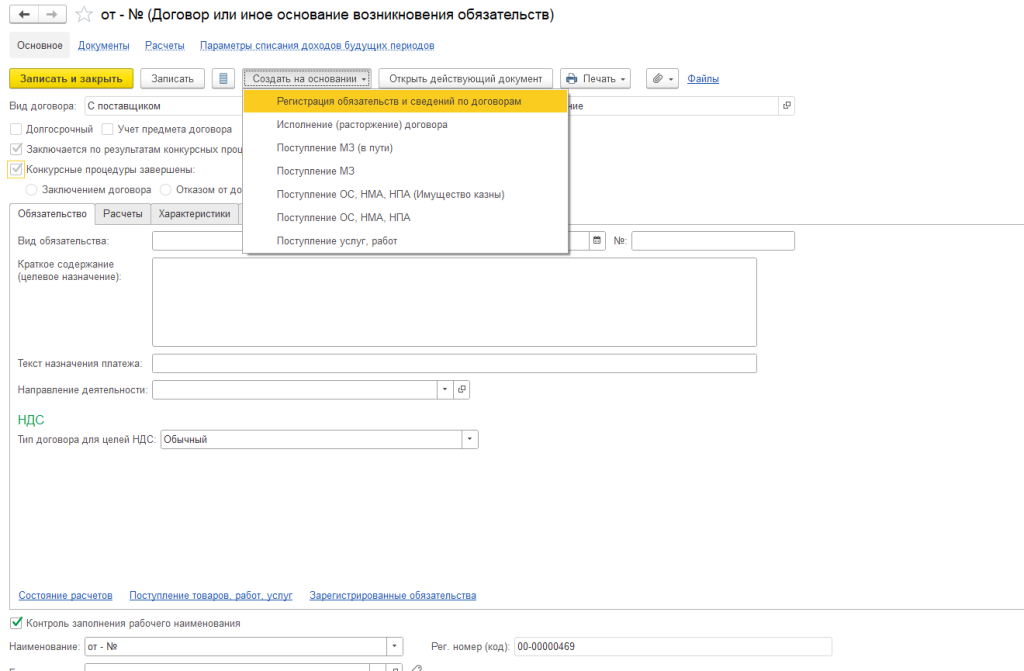Toggle Учет предмета договора checkbox
The image size is (1024, 671).
108,129
